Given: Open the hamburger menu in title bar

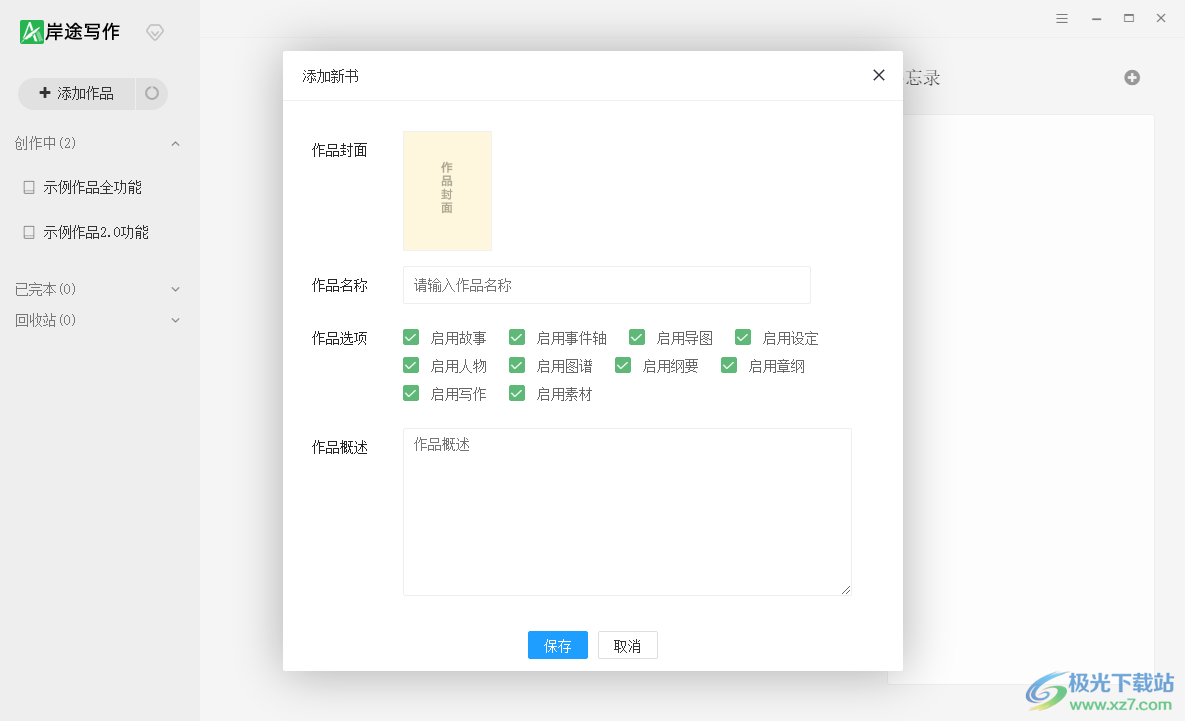Looking at the screenshot, I should tap(1062, 18).
